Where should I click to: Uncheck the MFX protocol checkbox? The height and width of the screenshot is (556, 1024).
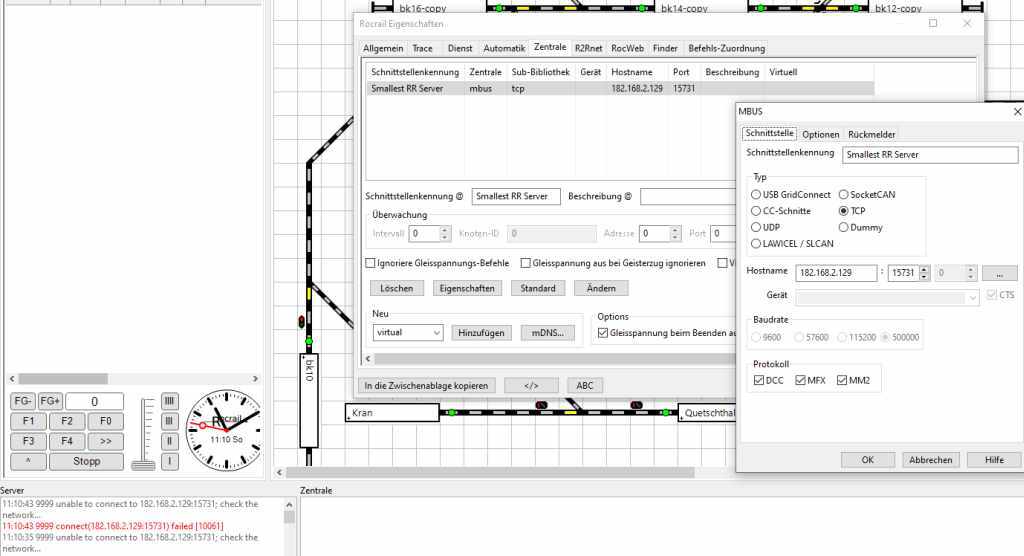coord(801,380)
